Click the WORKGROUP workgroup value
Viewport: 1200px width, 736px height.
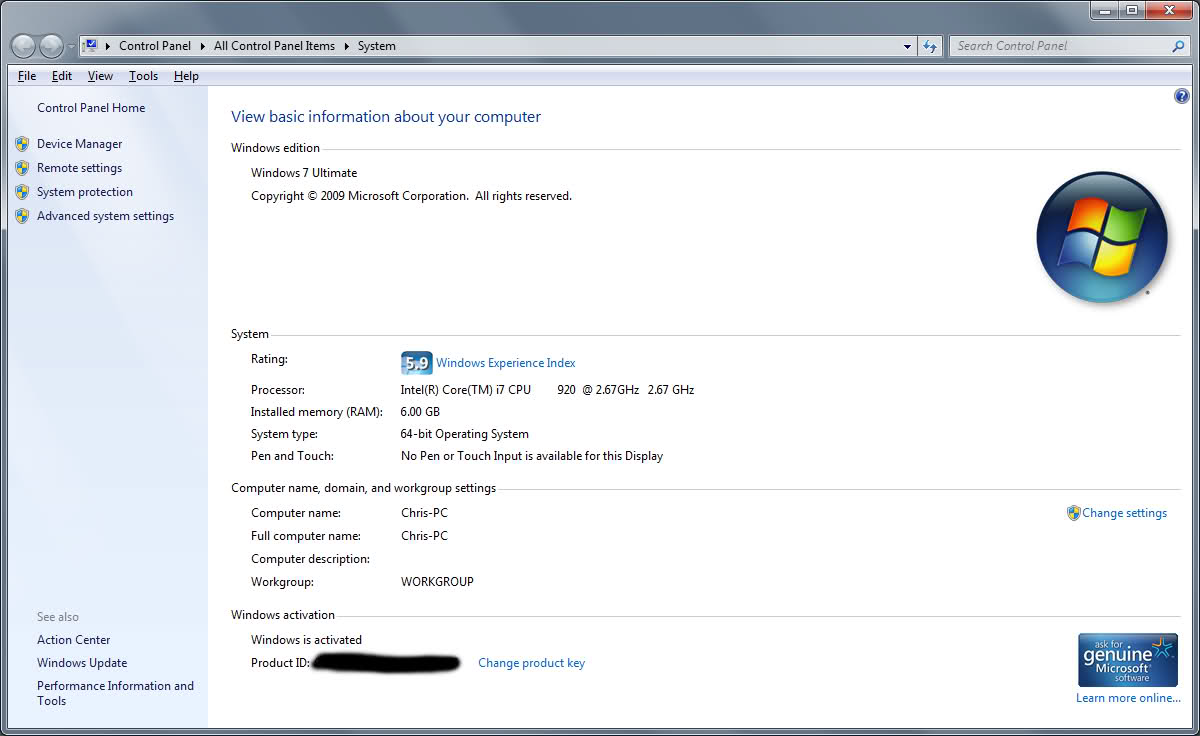pyautogui.click(x=437, y=582)
